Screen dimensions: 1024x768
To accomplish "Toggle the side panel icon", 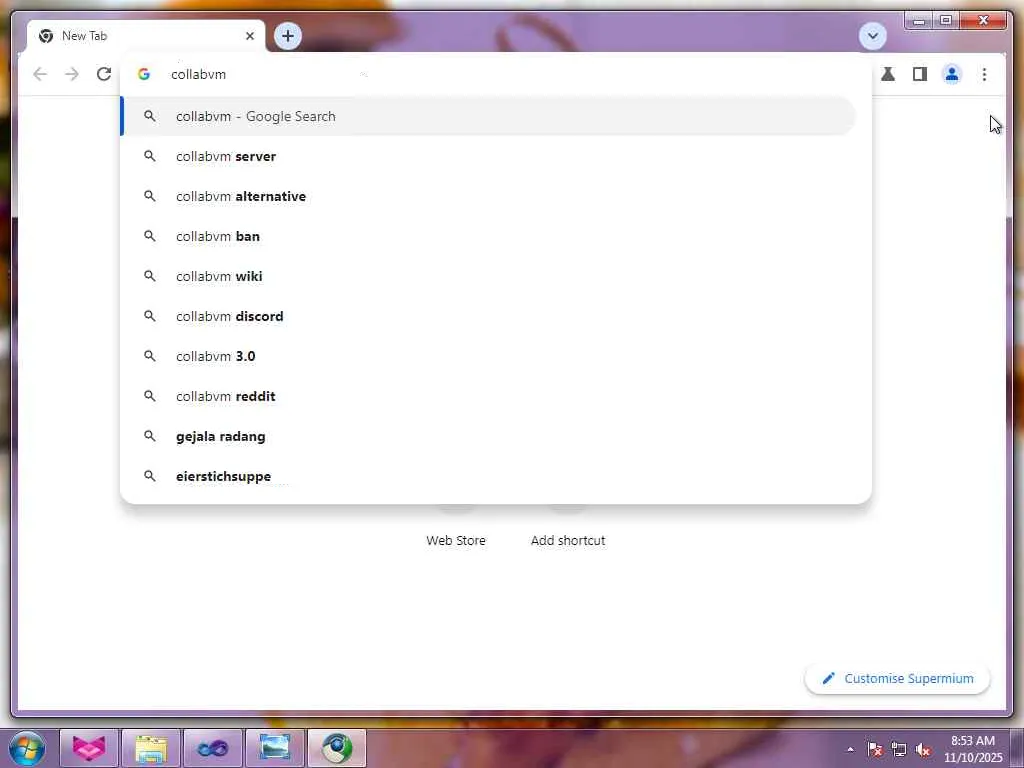I will pyautogui.click(x=920, y=74).
